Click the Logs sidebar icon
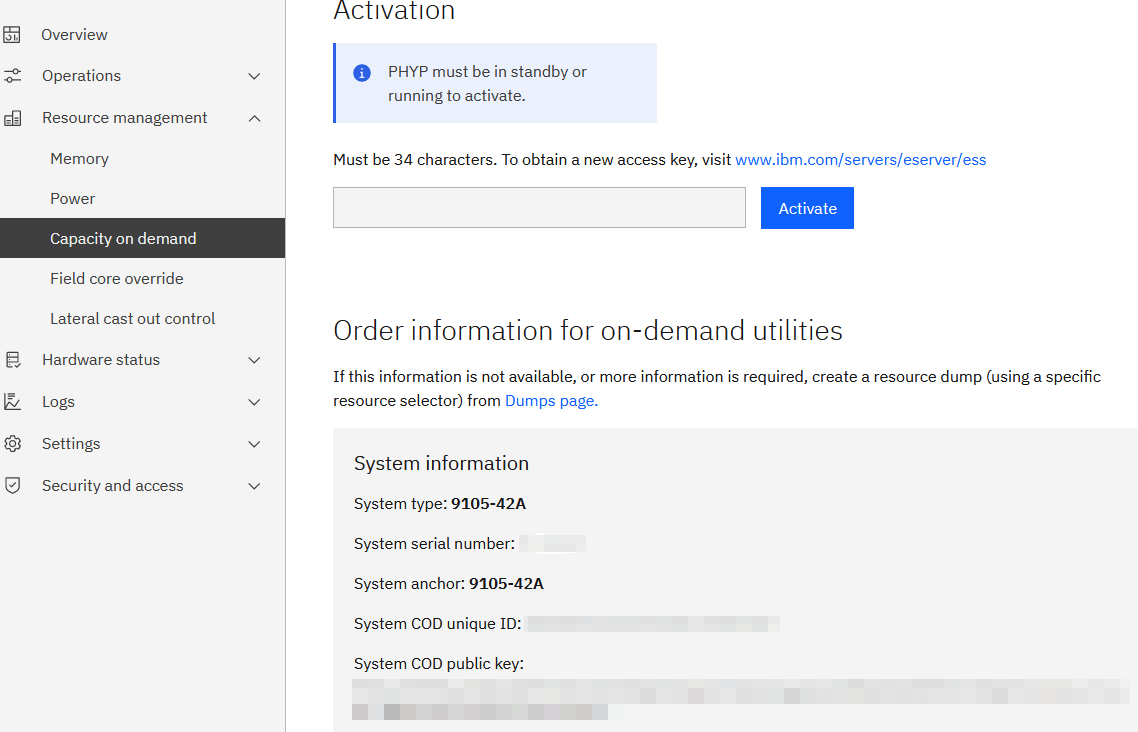Image resolution: width=1138 pixels, height=732 pixels. (x=13, y=401)
